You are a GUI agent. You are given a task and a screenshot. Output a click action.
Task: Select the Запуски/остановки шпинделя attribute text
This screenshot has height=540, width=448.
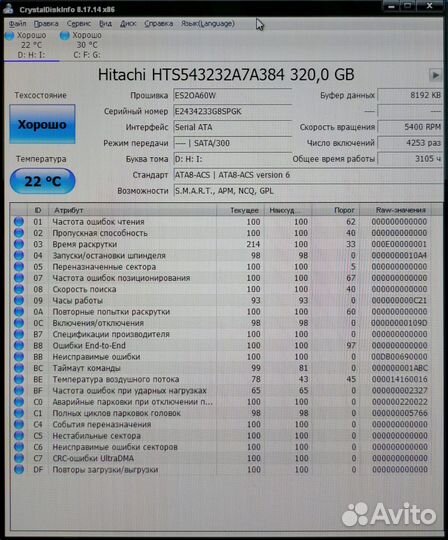109,256
